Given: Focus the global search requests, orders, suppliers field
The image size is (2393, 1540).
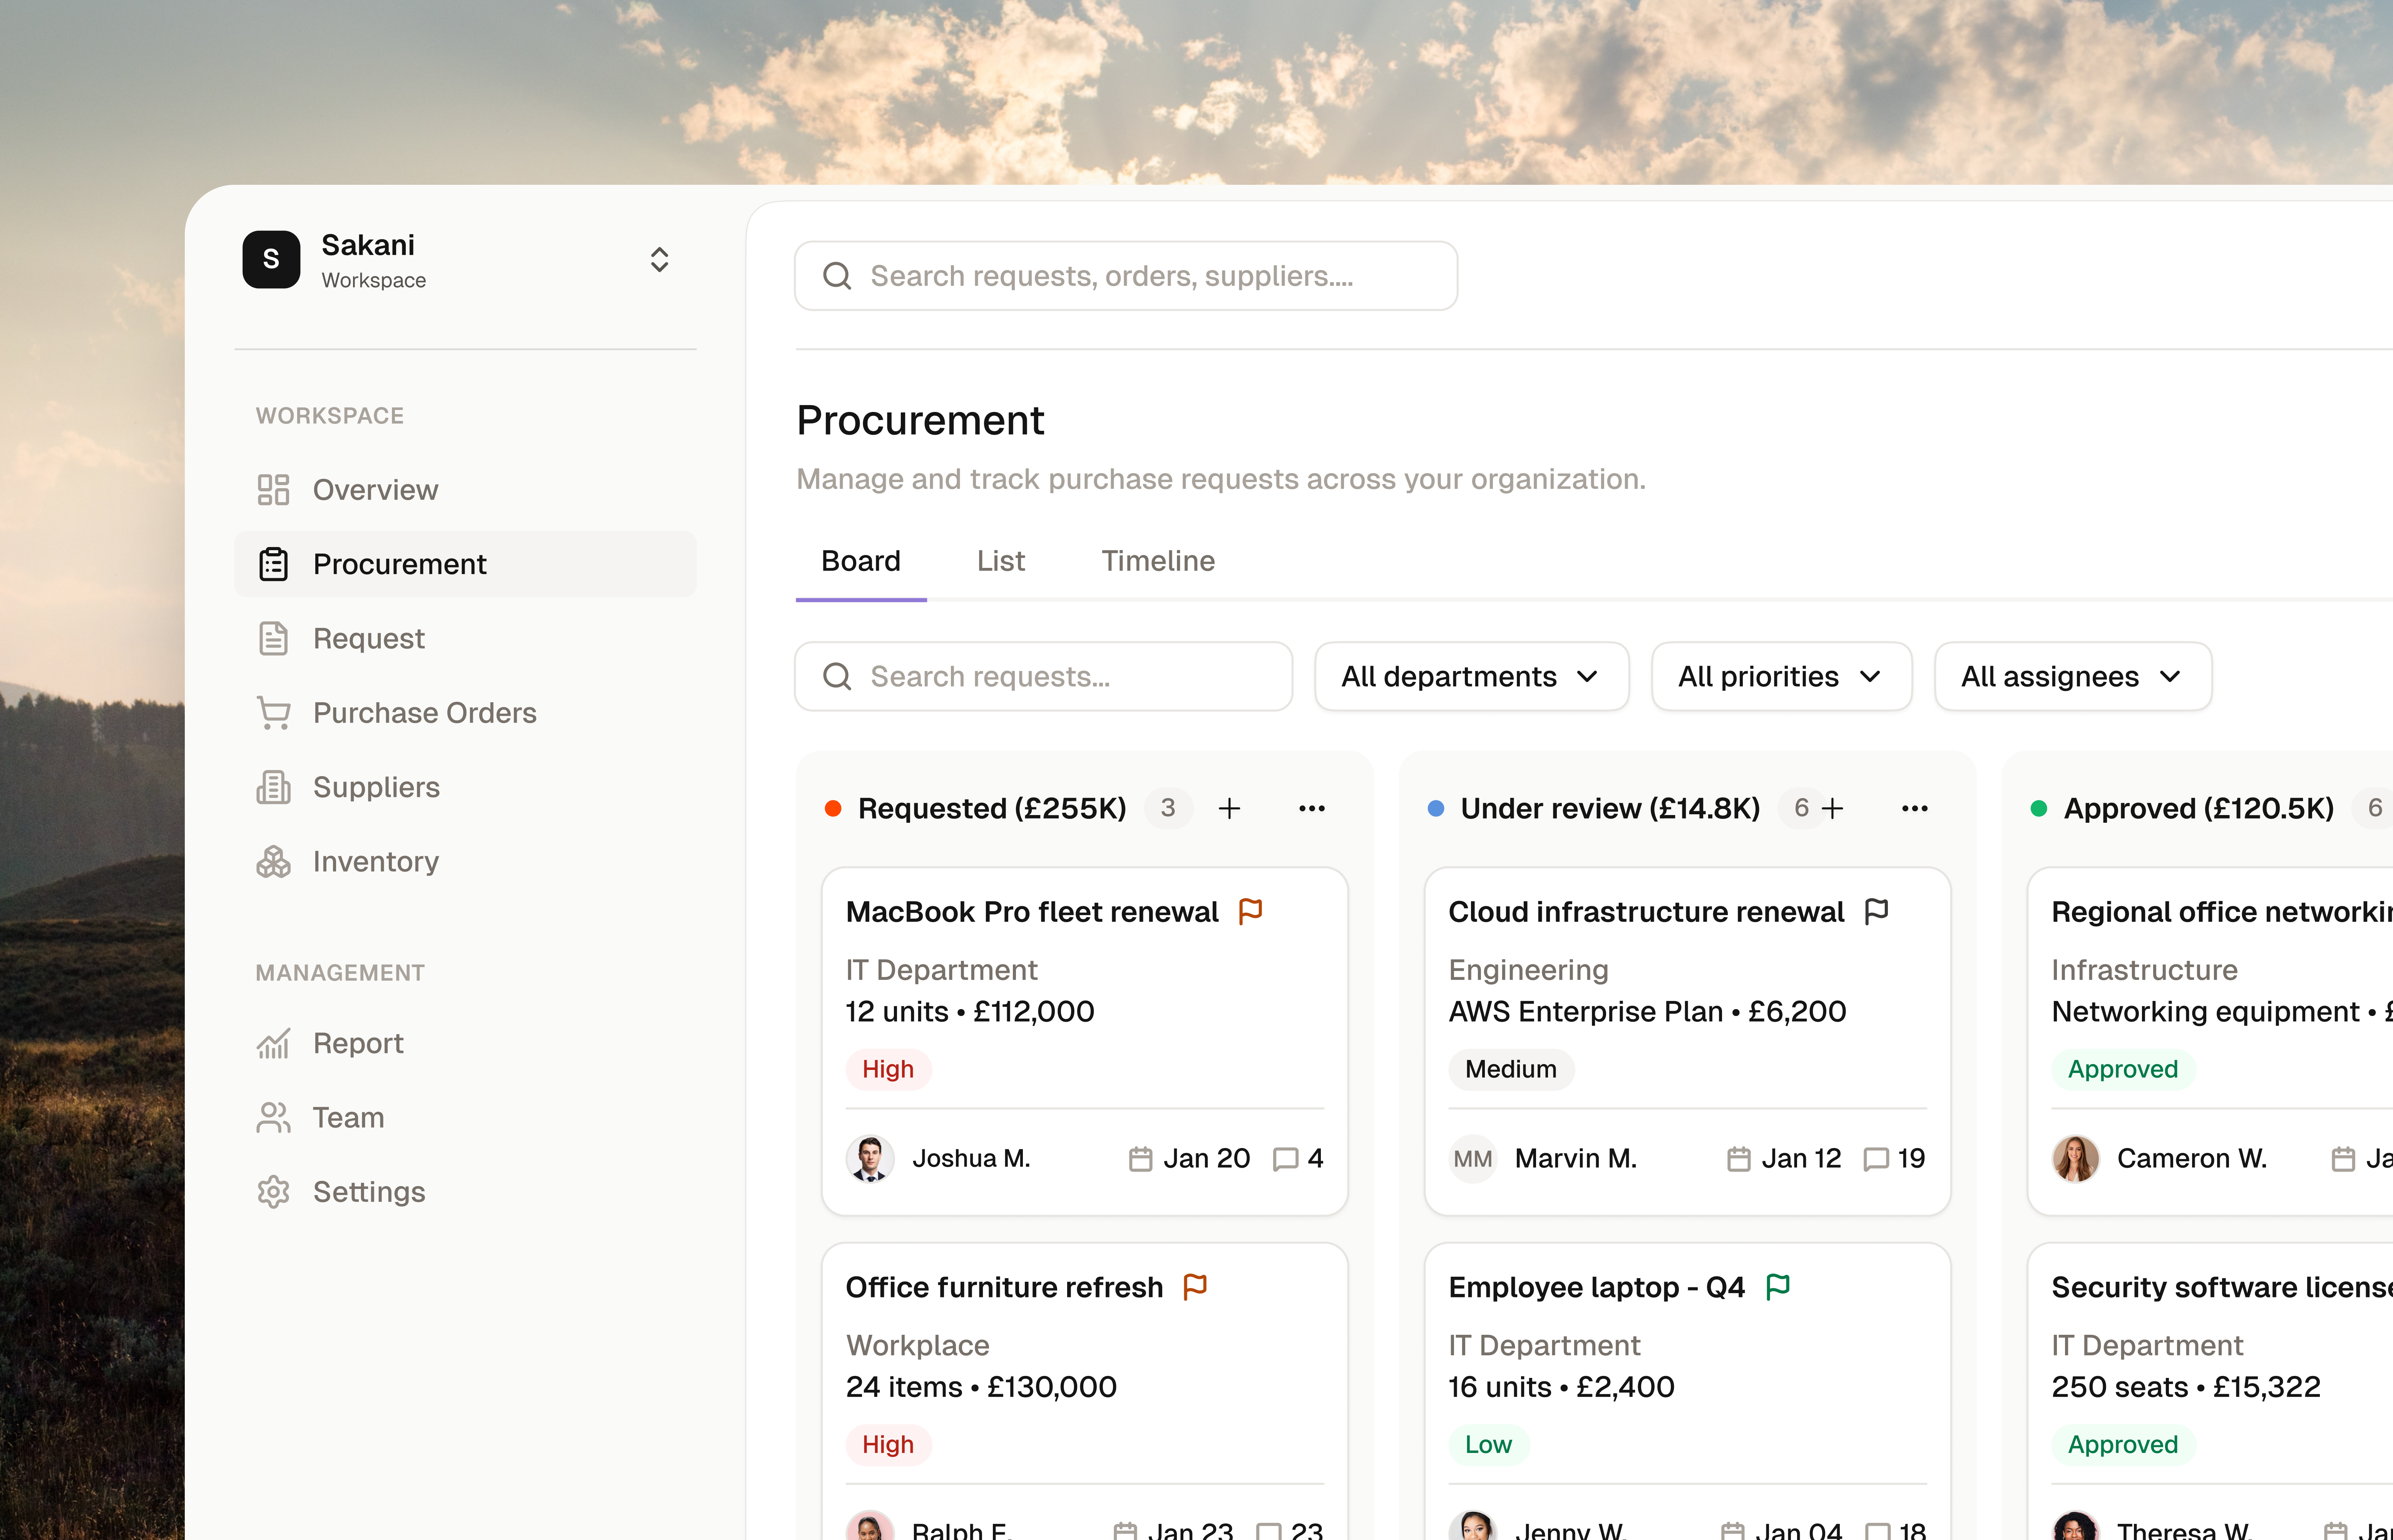Looking at the screenshot, I should [1126, 276].
